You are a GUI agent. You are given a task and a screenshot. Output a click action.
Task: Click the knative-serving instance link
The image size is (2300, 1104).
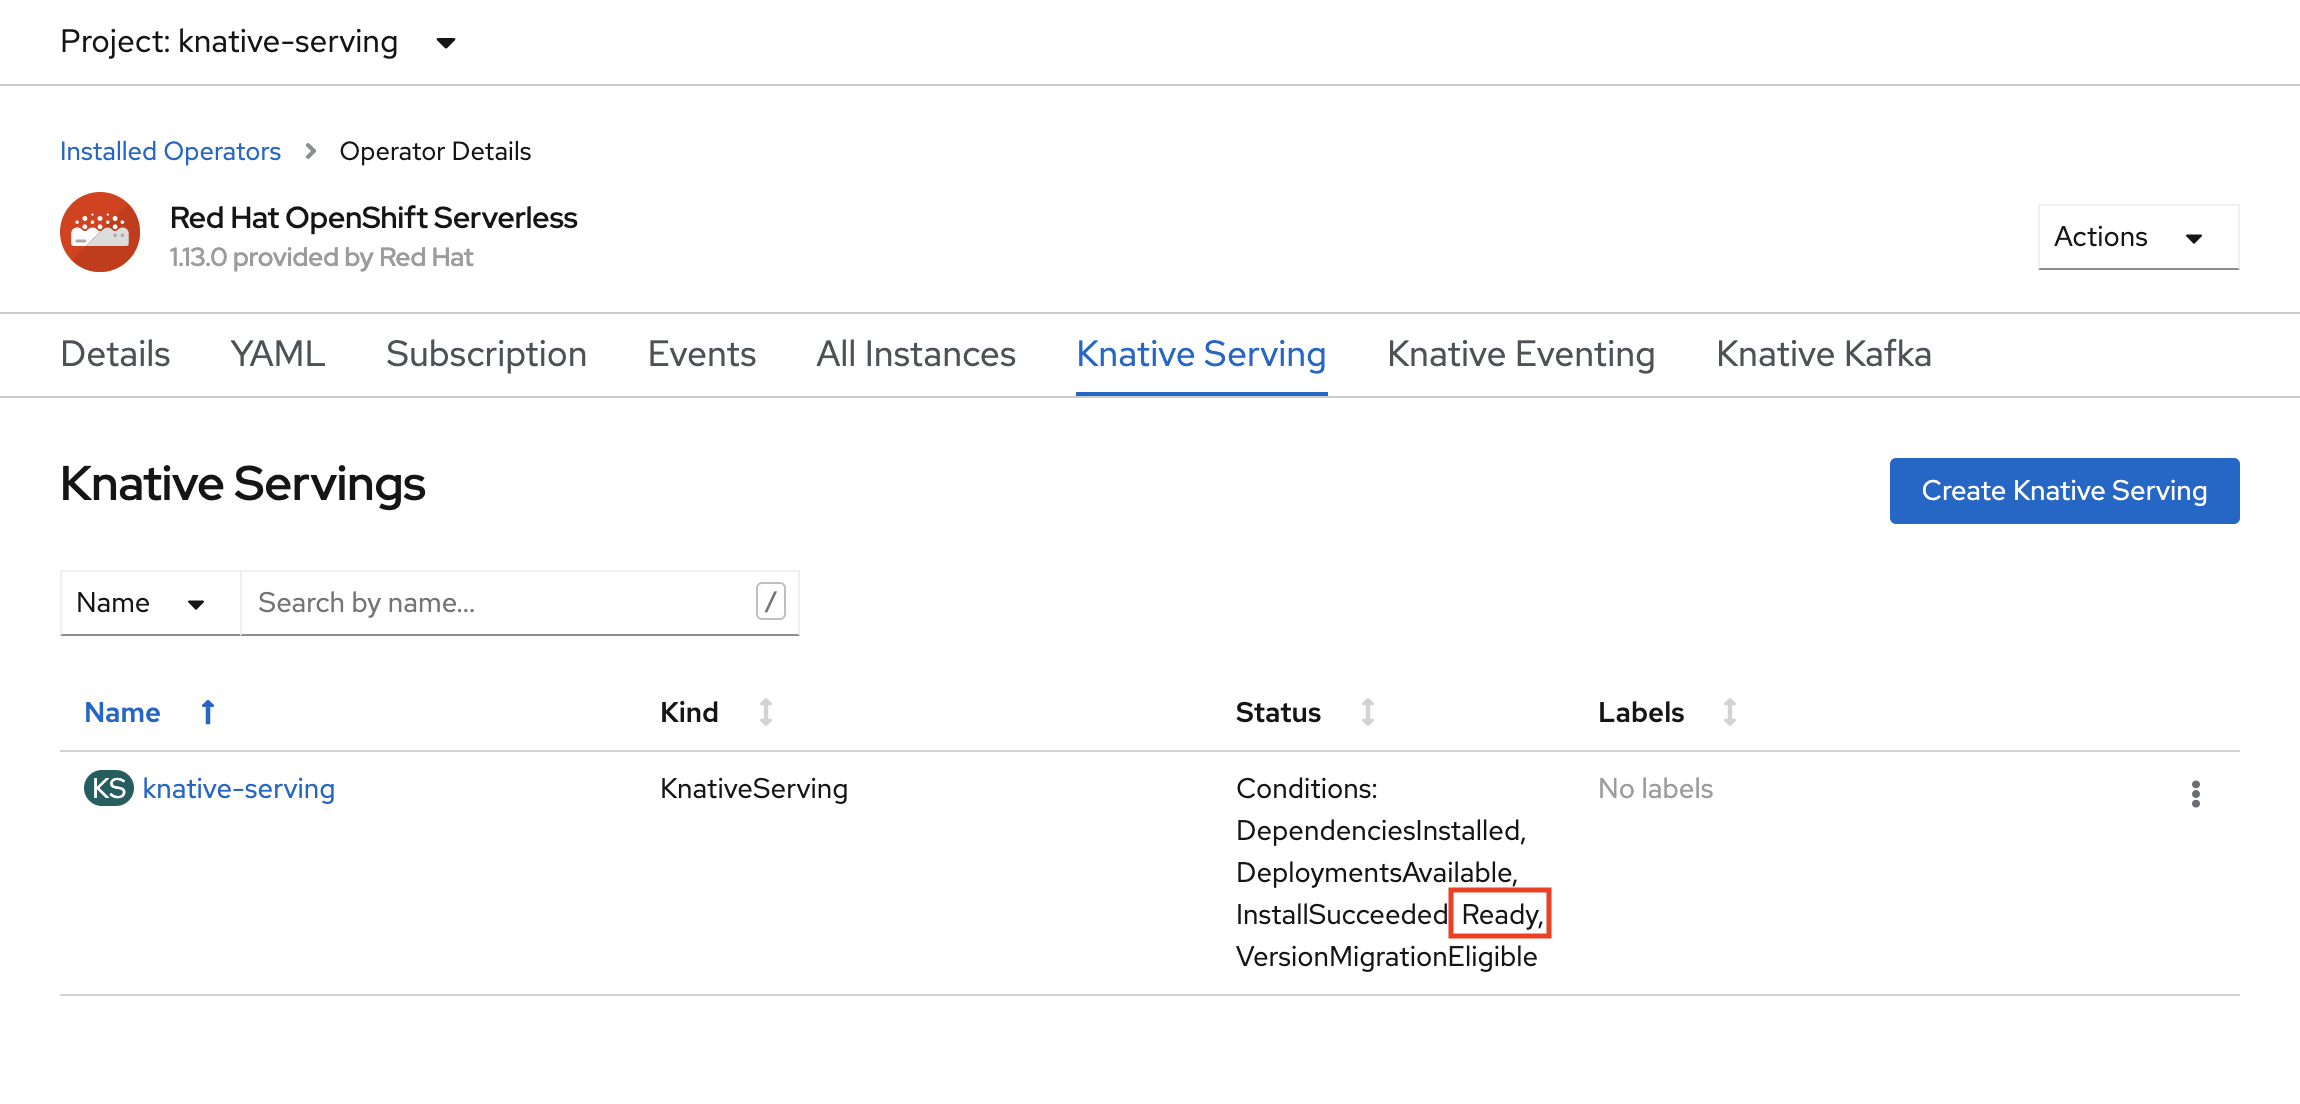(x=238, y=789)
